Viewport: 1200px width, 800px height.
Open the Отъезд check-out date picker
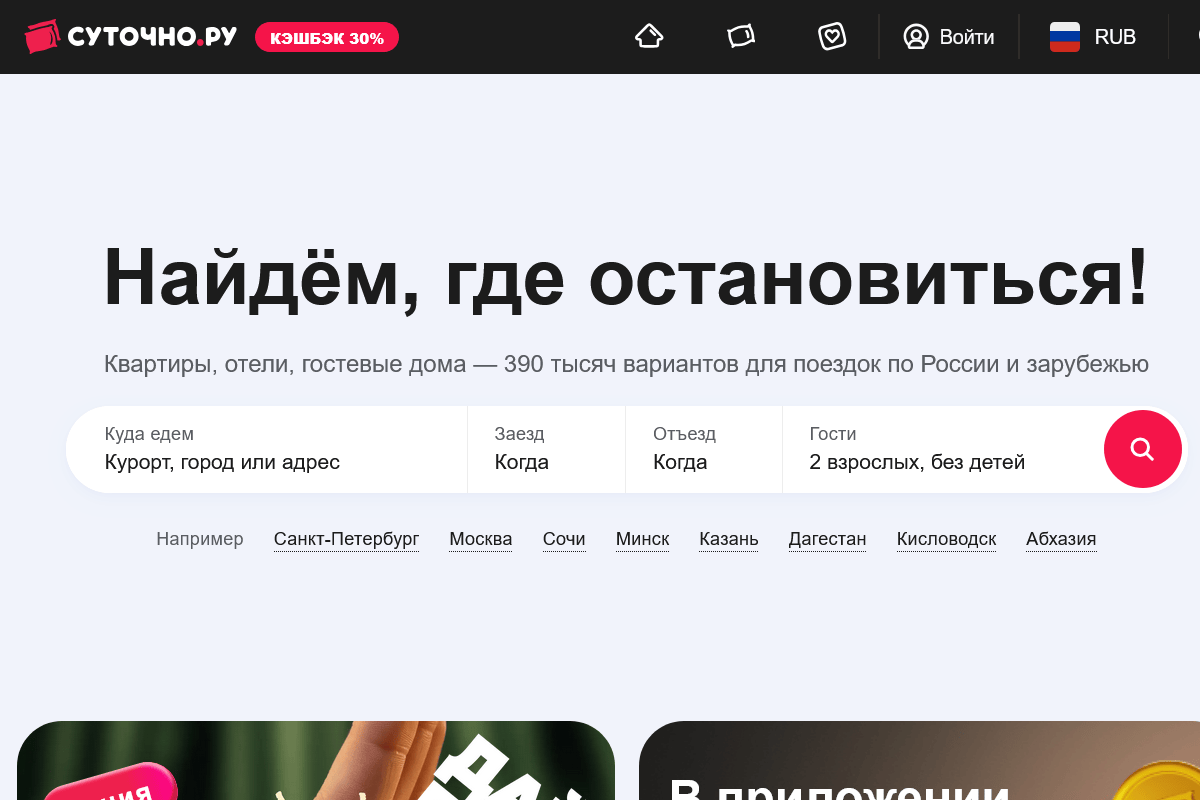point(704,449)
